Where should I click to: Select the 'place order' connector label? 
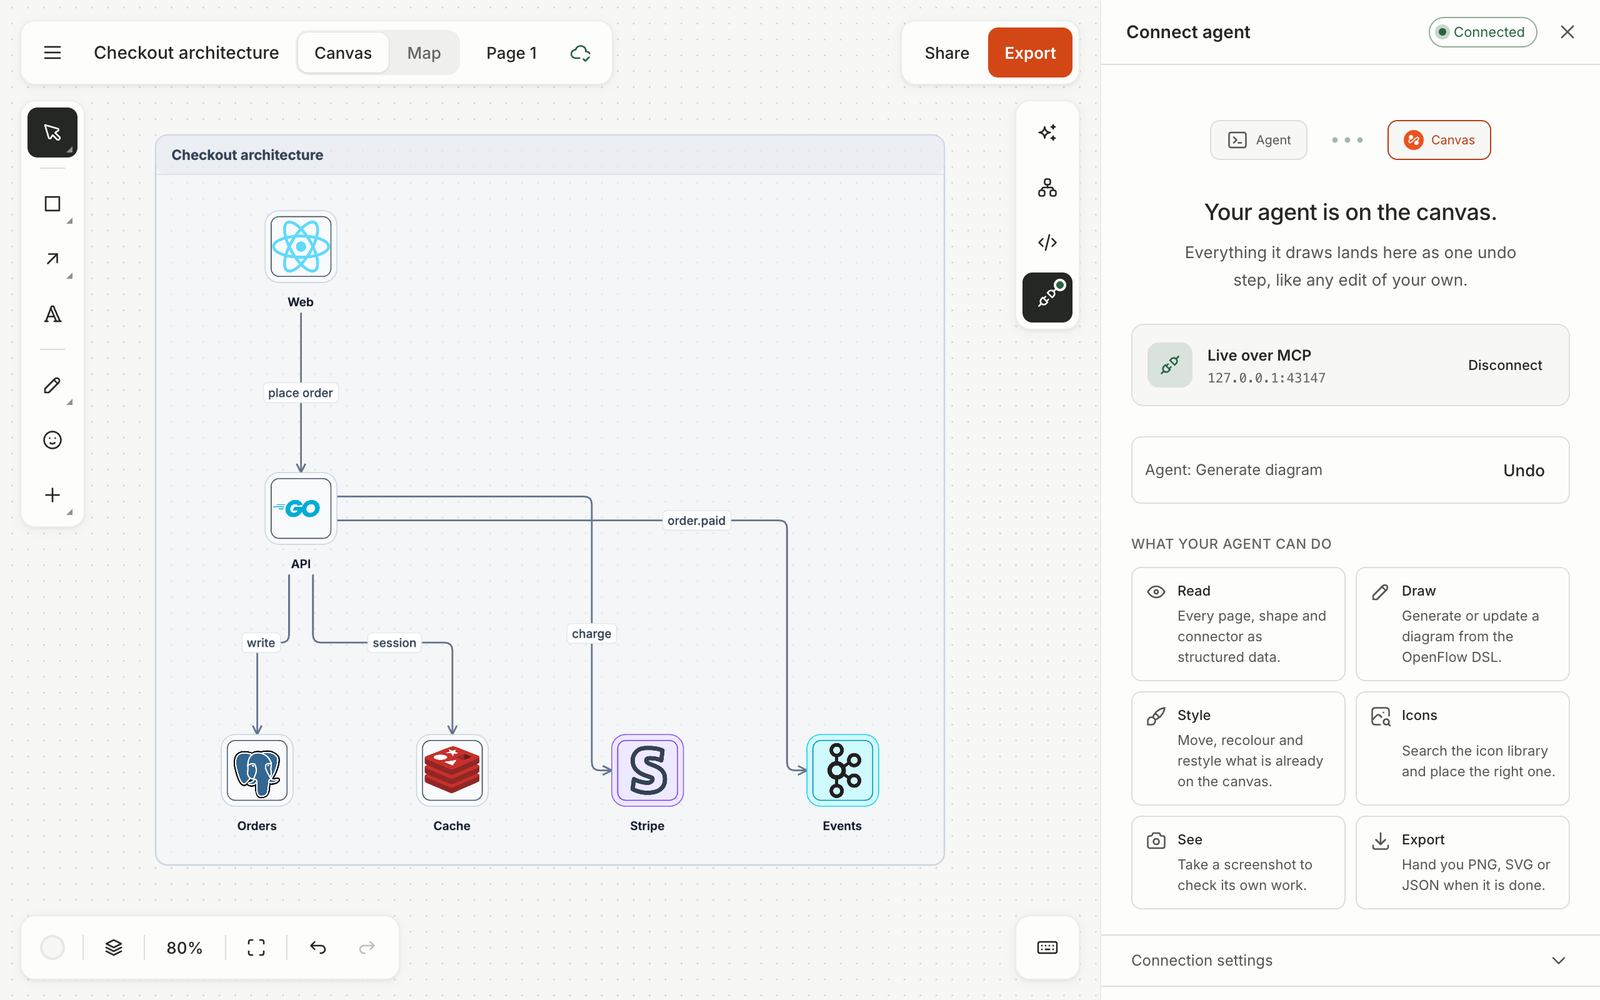[x=300, y=393]
